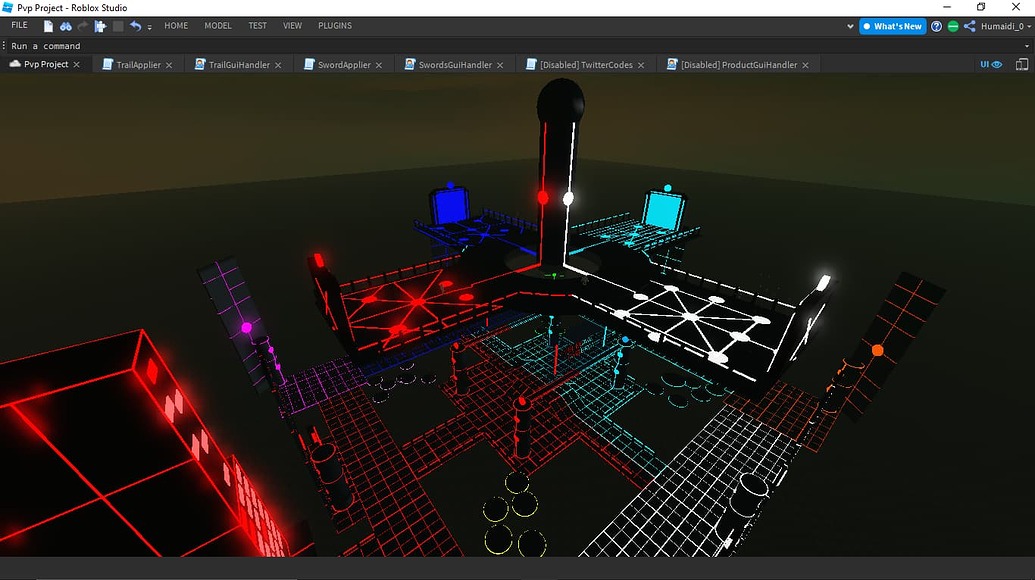Screen dimensions: 1035x580
Task: Click the Share icon near the username
Action: pyautogui.click(x=969, y=26)
